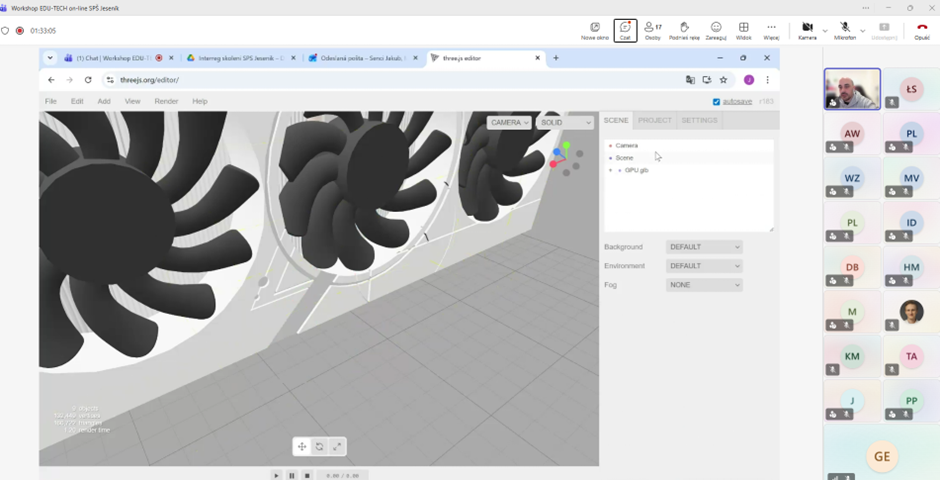Select the rotate tool in viewport
The image size is (940, 480).
tap(319, 447)
